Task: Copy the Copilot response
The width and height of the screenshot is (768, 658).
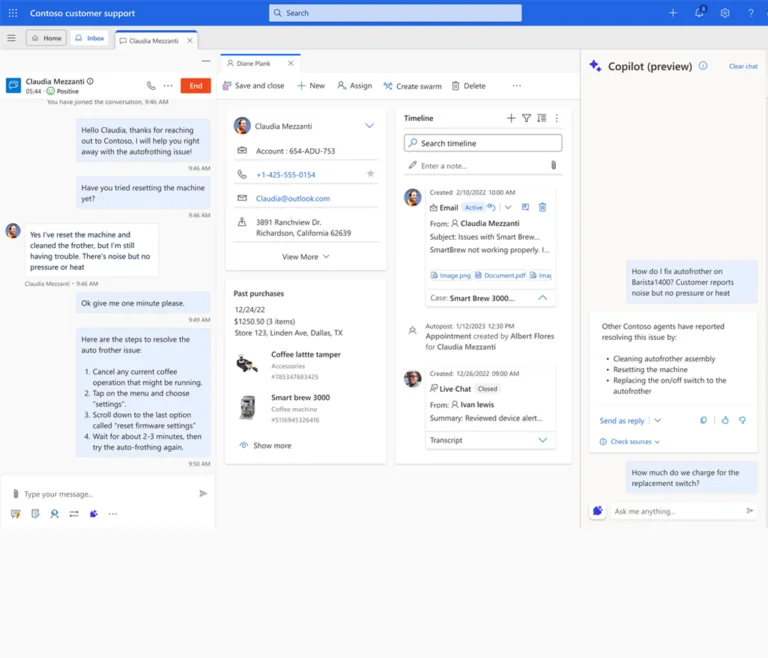Action: pos(703,420)
